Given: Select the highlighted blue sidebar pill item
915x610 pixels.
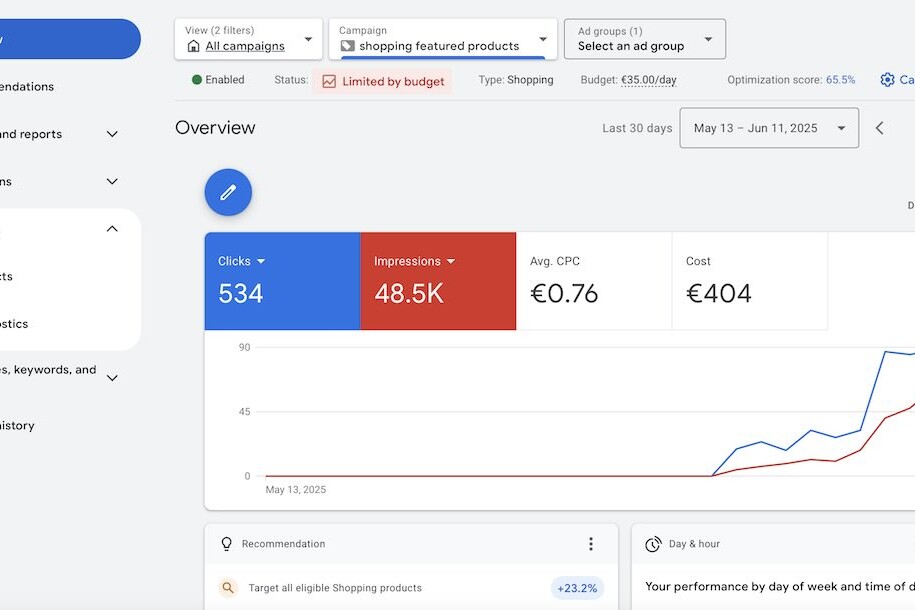Looking at the screenshot, I should (70, 39).
